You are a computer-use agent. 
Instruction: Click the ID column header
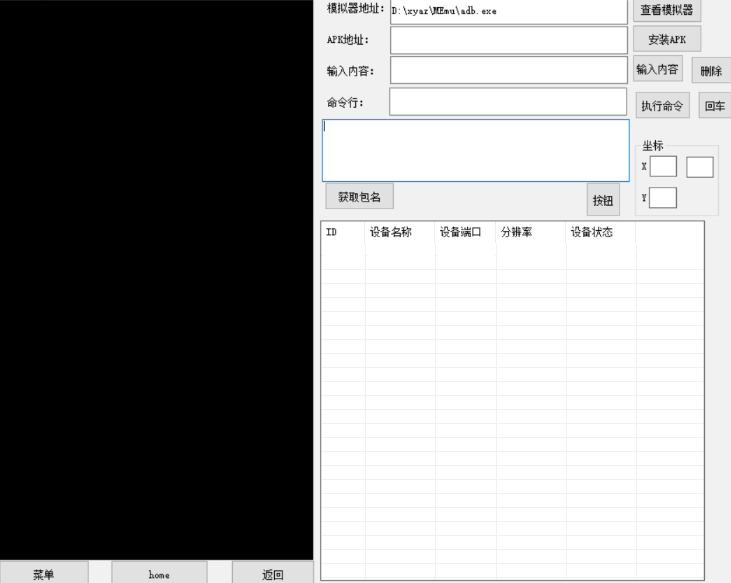pos(343,232)
